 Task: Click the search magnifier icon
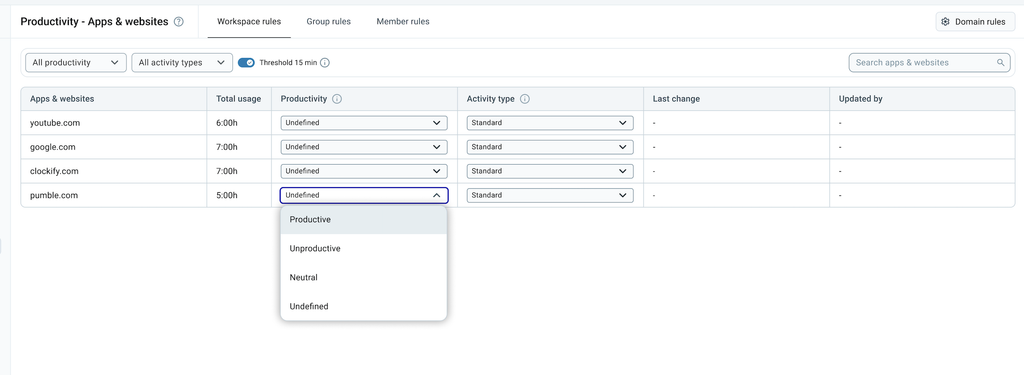[x=1000, y=63]
